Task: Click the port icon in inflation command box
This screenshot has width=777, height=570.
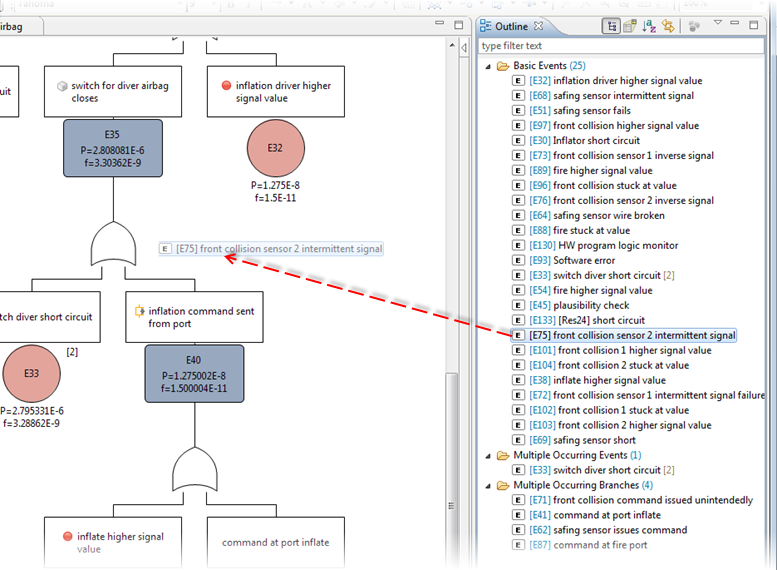Action: coord(140,311)
